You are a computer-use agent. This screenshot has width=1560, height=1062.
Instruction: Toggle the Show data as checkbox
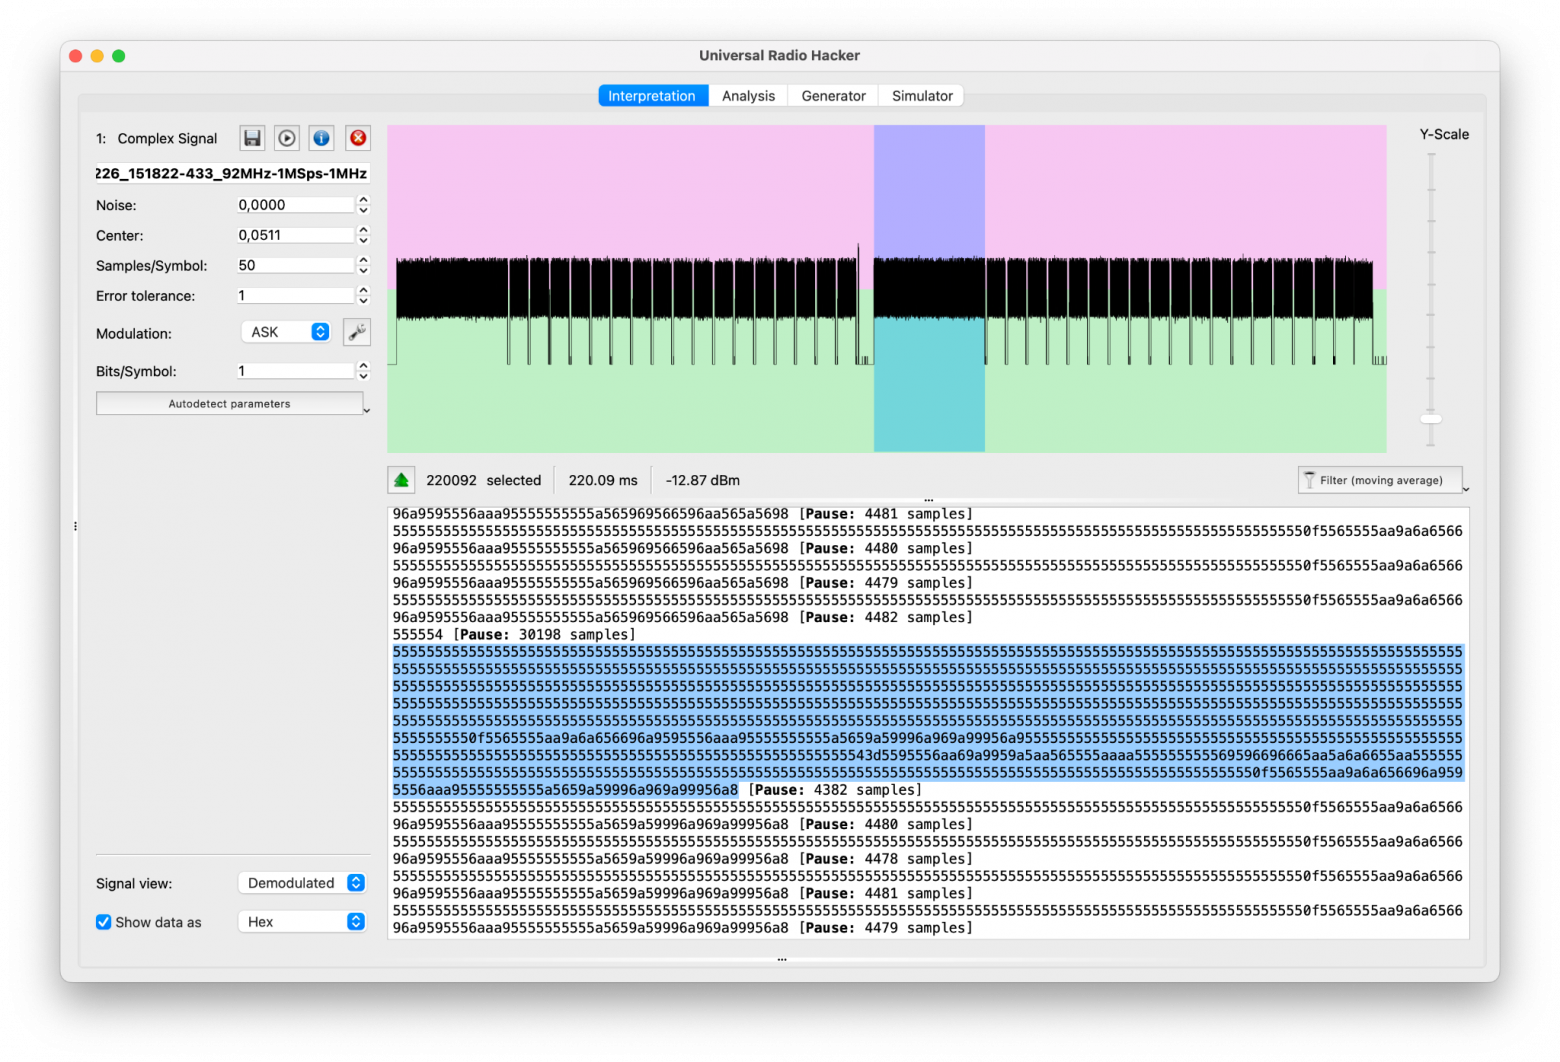(104, 922)
